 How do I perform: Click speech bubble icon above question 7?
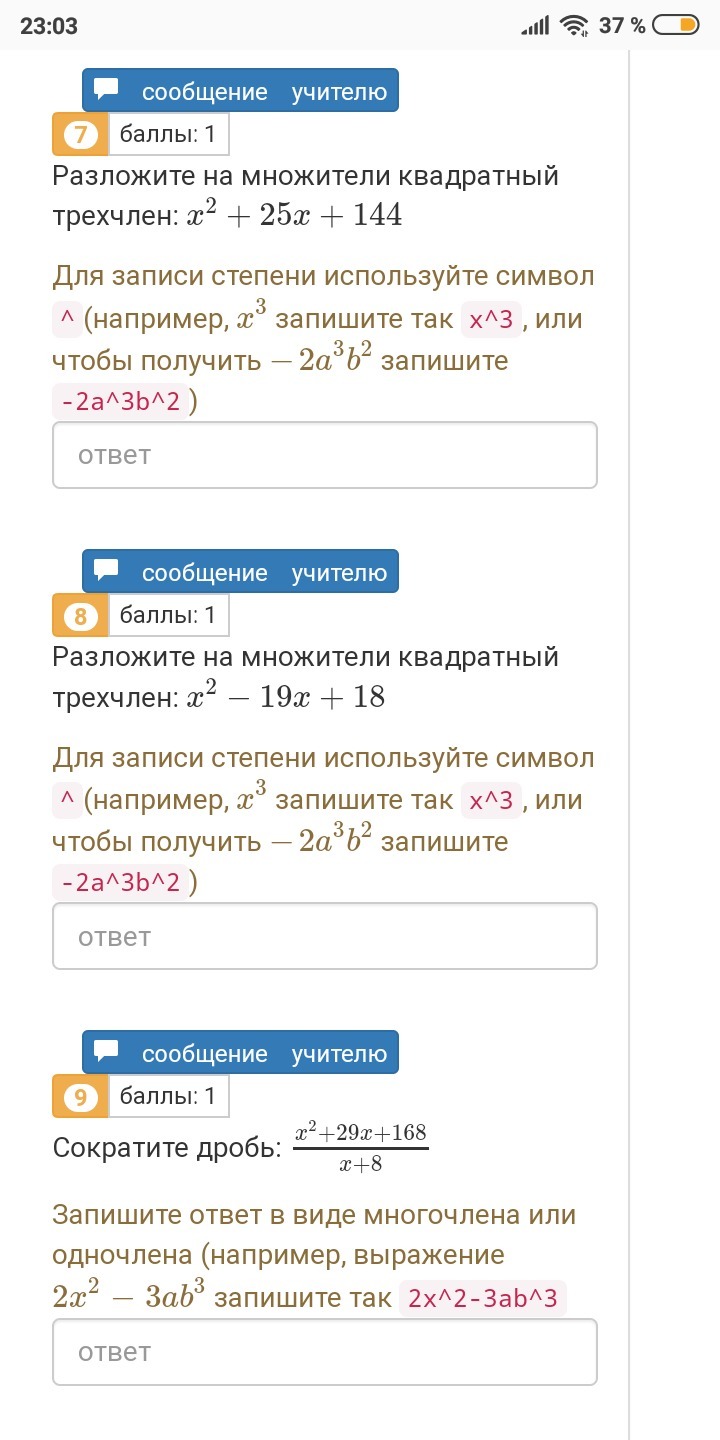click(107, 90)
